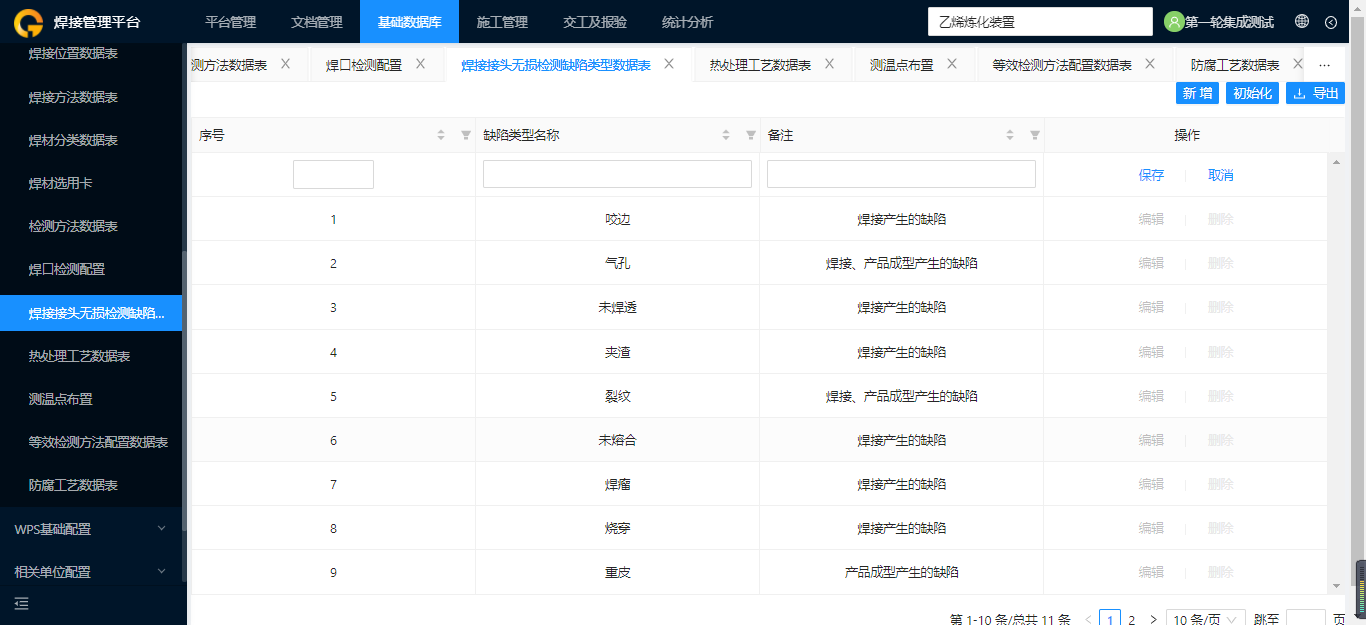Click the 新增 button

click(1198, 93)
